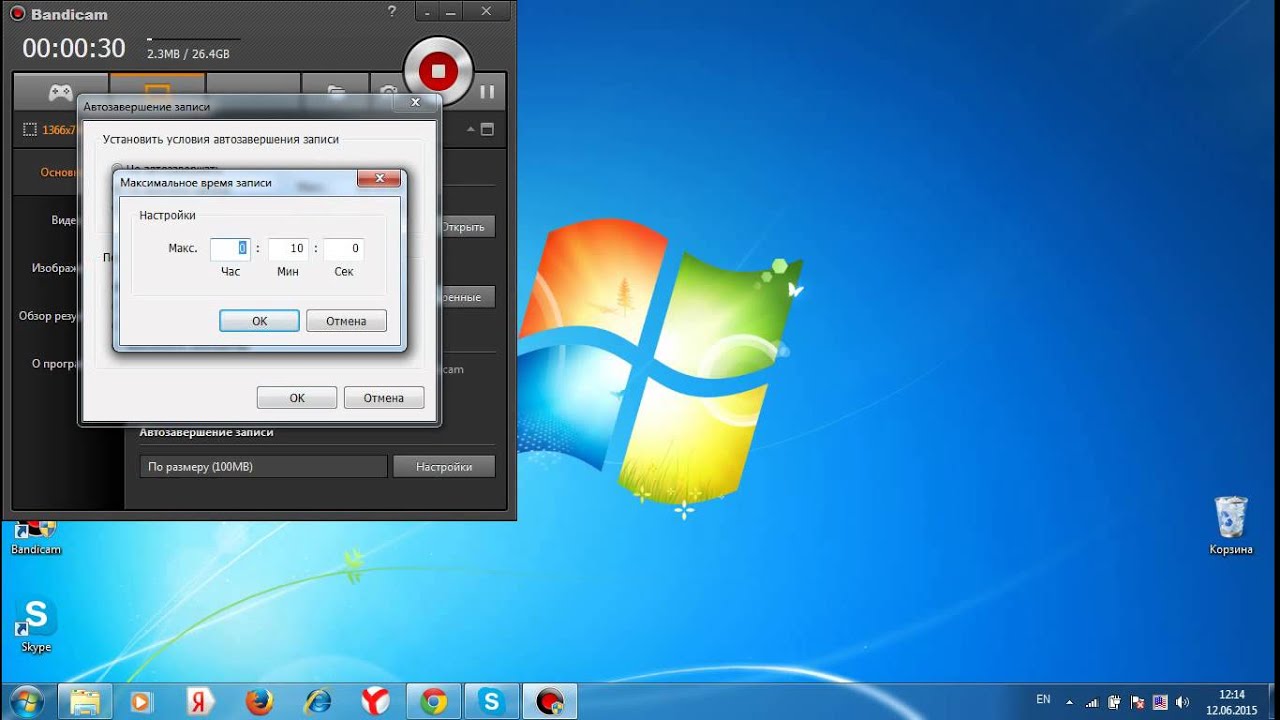Open the power plug battery tray icon
This screenshot has height=720, width=1280.
pyautogui.click(x=1115, y=701)
